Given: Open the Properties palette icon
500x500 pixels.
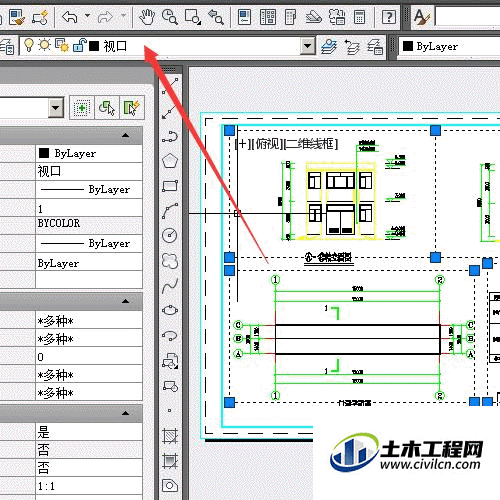Looking at the screenshot, I should point(244,17).
